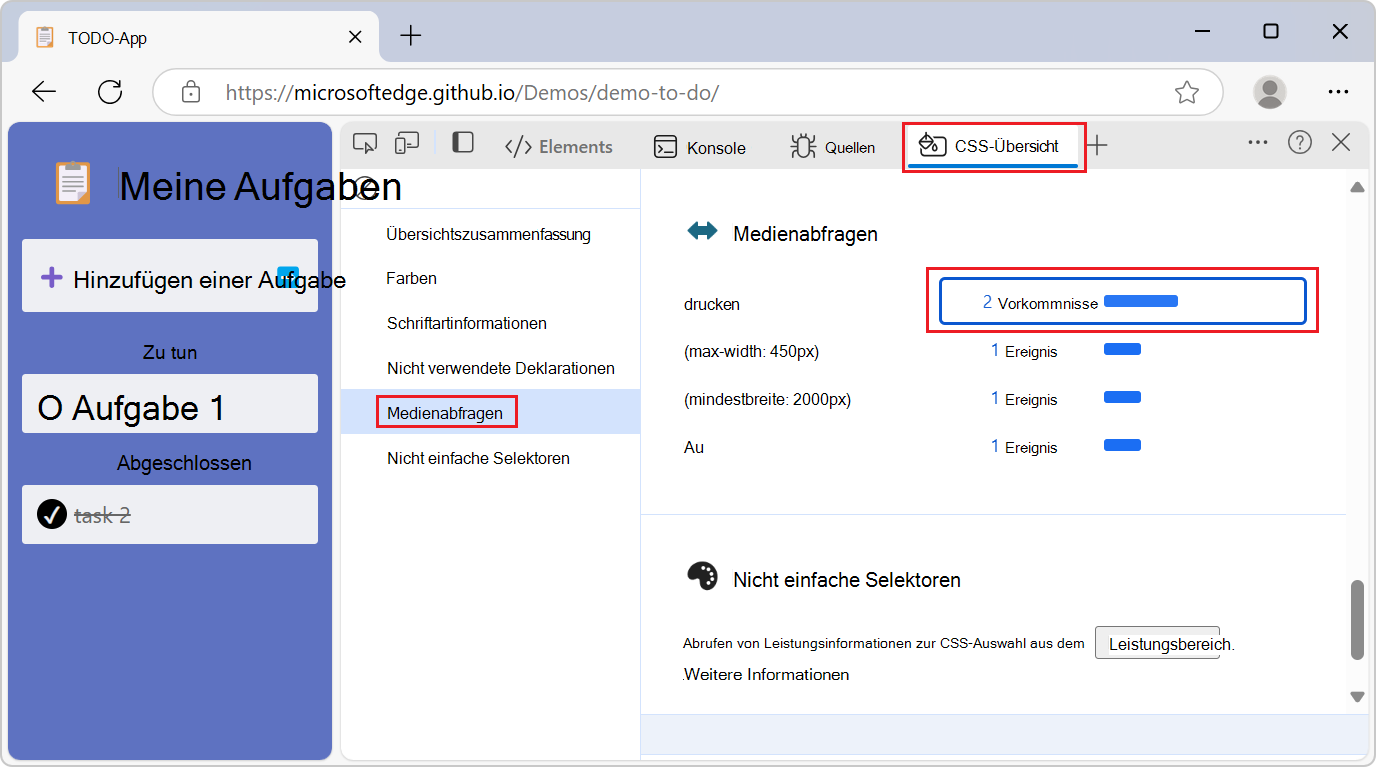Click the Abgeschlossen heading
This screenshot has width=1376, height=767.
click(x=184, y=463)
